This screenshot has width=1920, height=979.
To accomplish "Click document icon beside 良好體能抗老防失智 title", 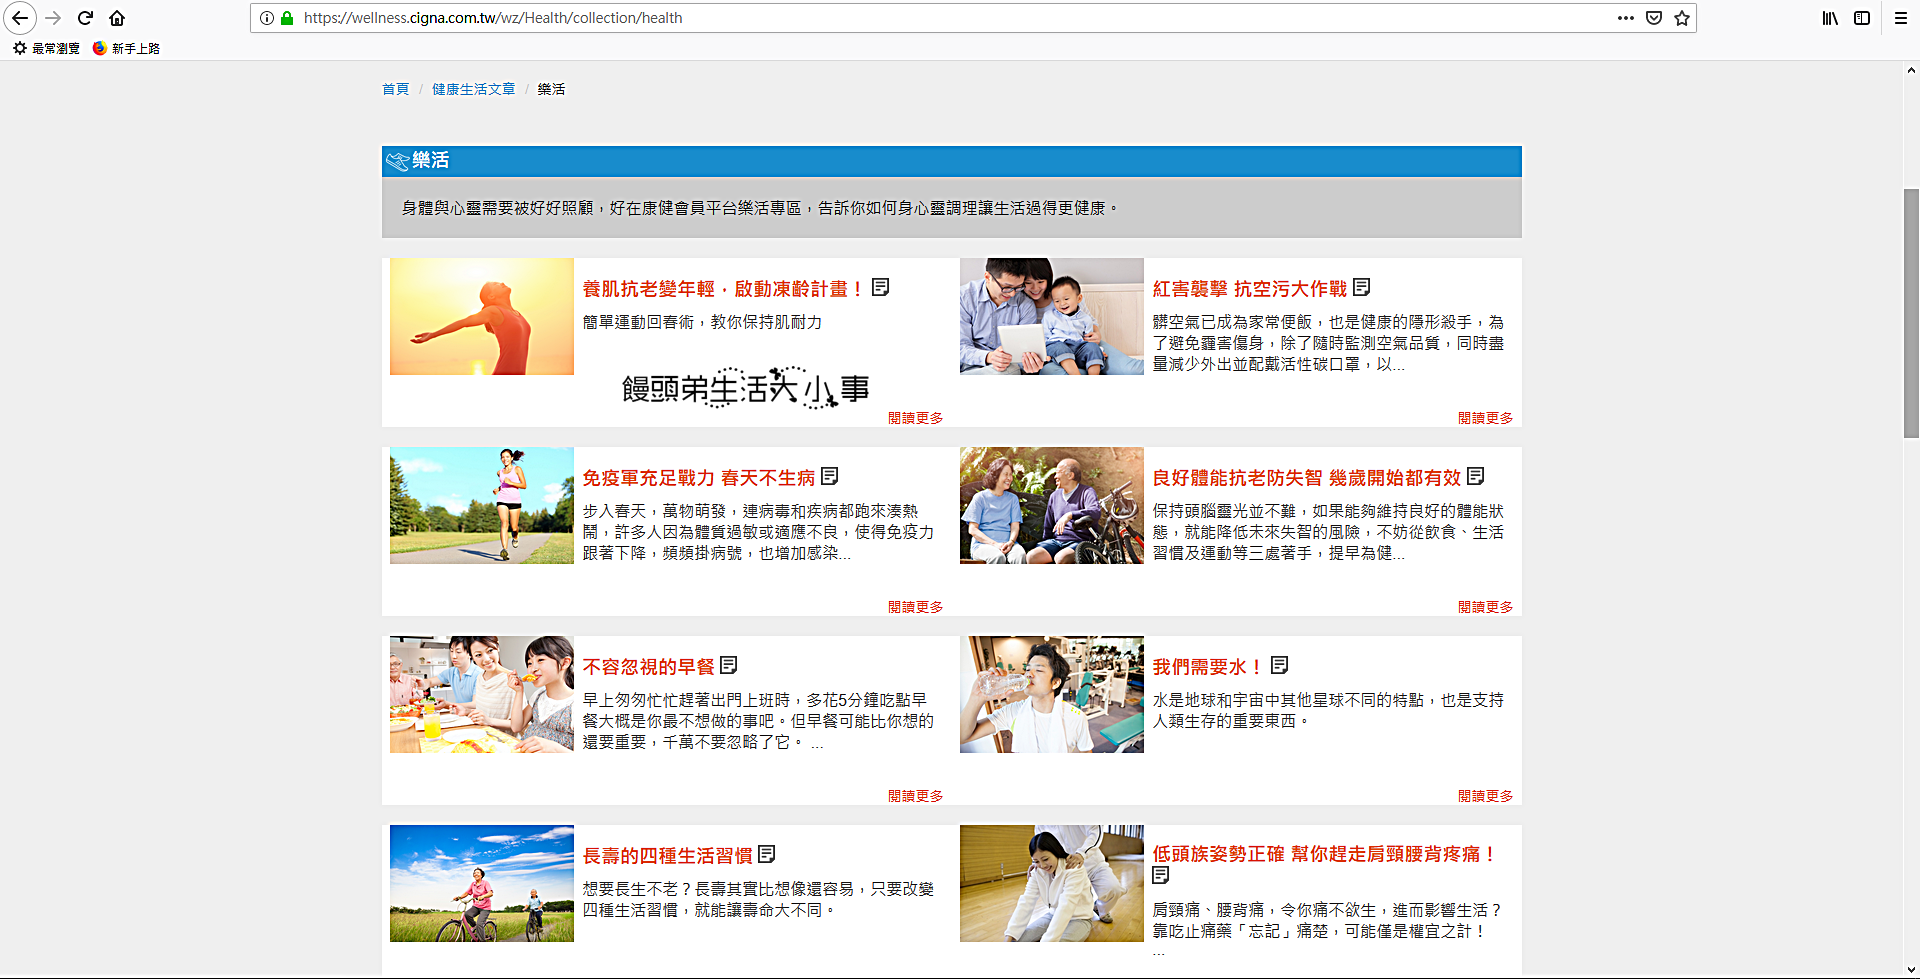I will click(x=1476, y=477).
